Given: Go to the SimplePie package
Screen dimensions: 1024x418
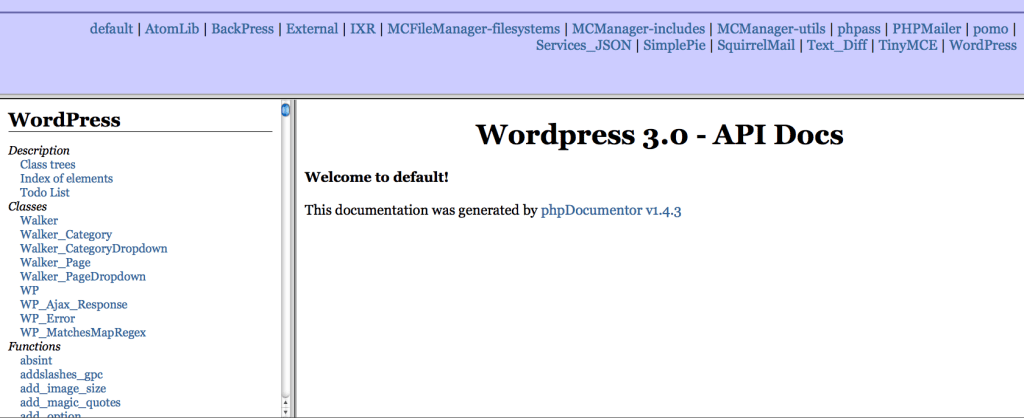Looking at the screenshot, I should tap(675, 45).
